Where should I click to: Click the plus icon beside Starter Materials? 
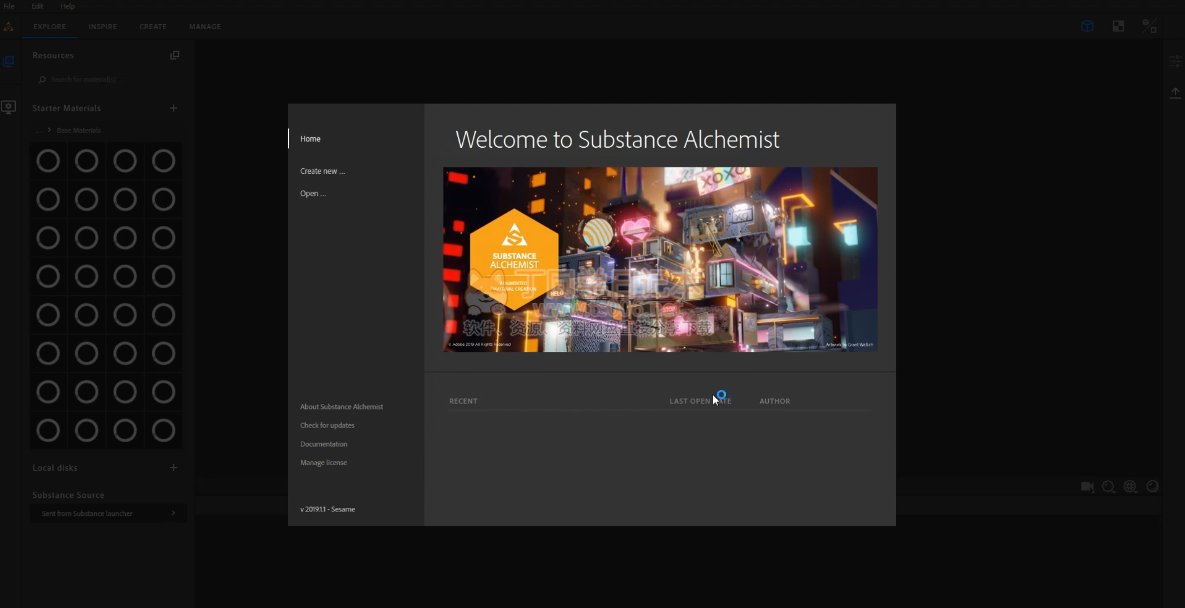point(173,108)
